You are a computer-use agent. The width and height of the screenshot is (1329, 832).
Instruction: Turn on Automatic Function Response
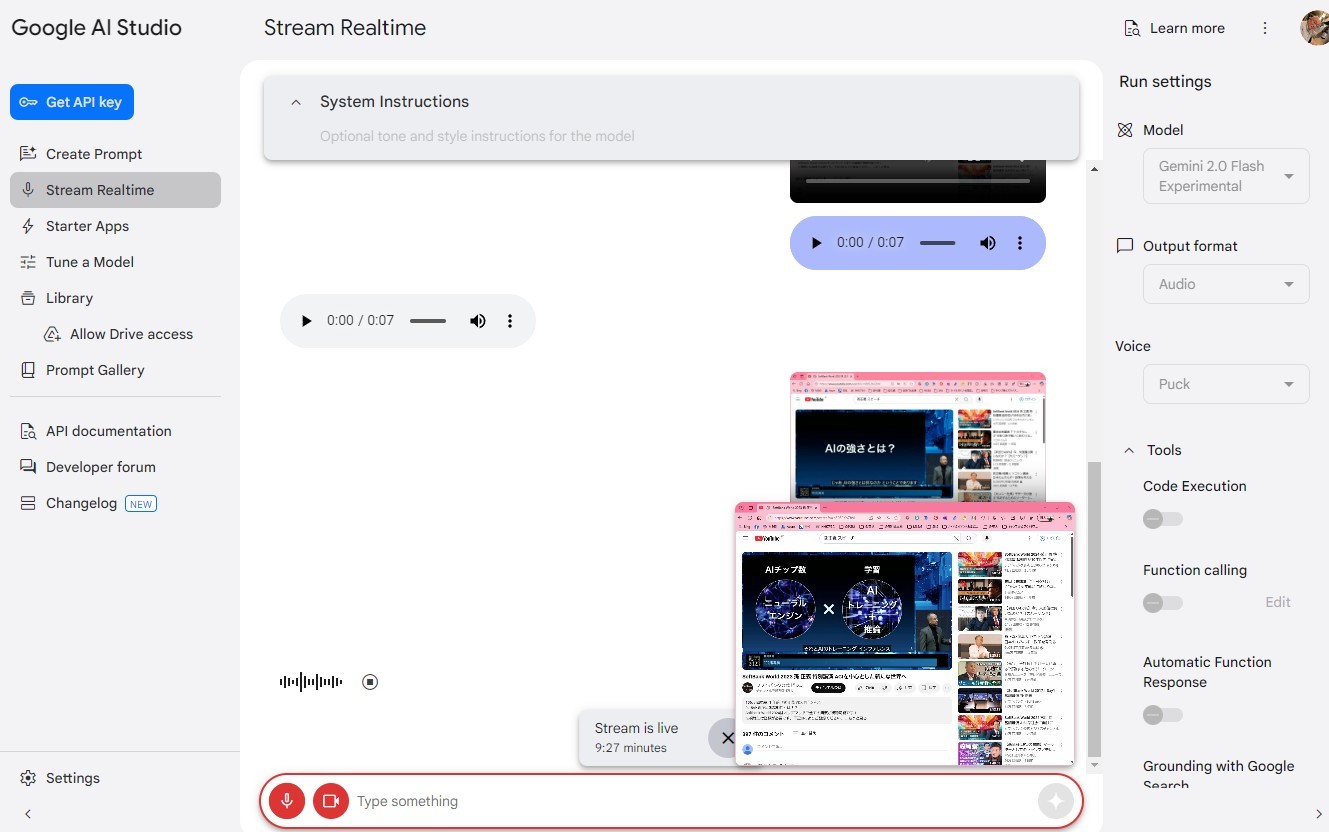pyautogui.click(x=1162, y=715)
